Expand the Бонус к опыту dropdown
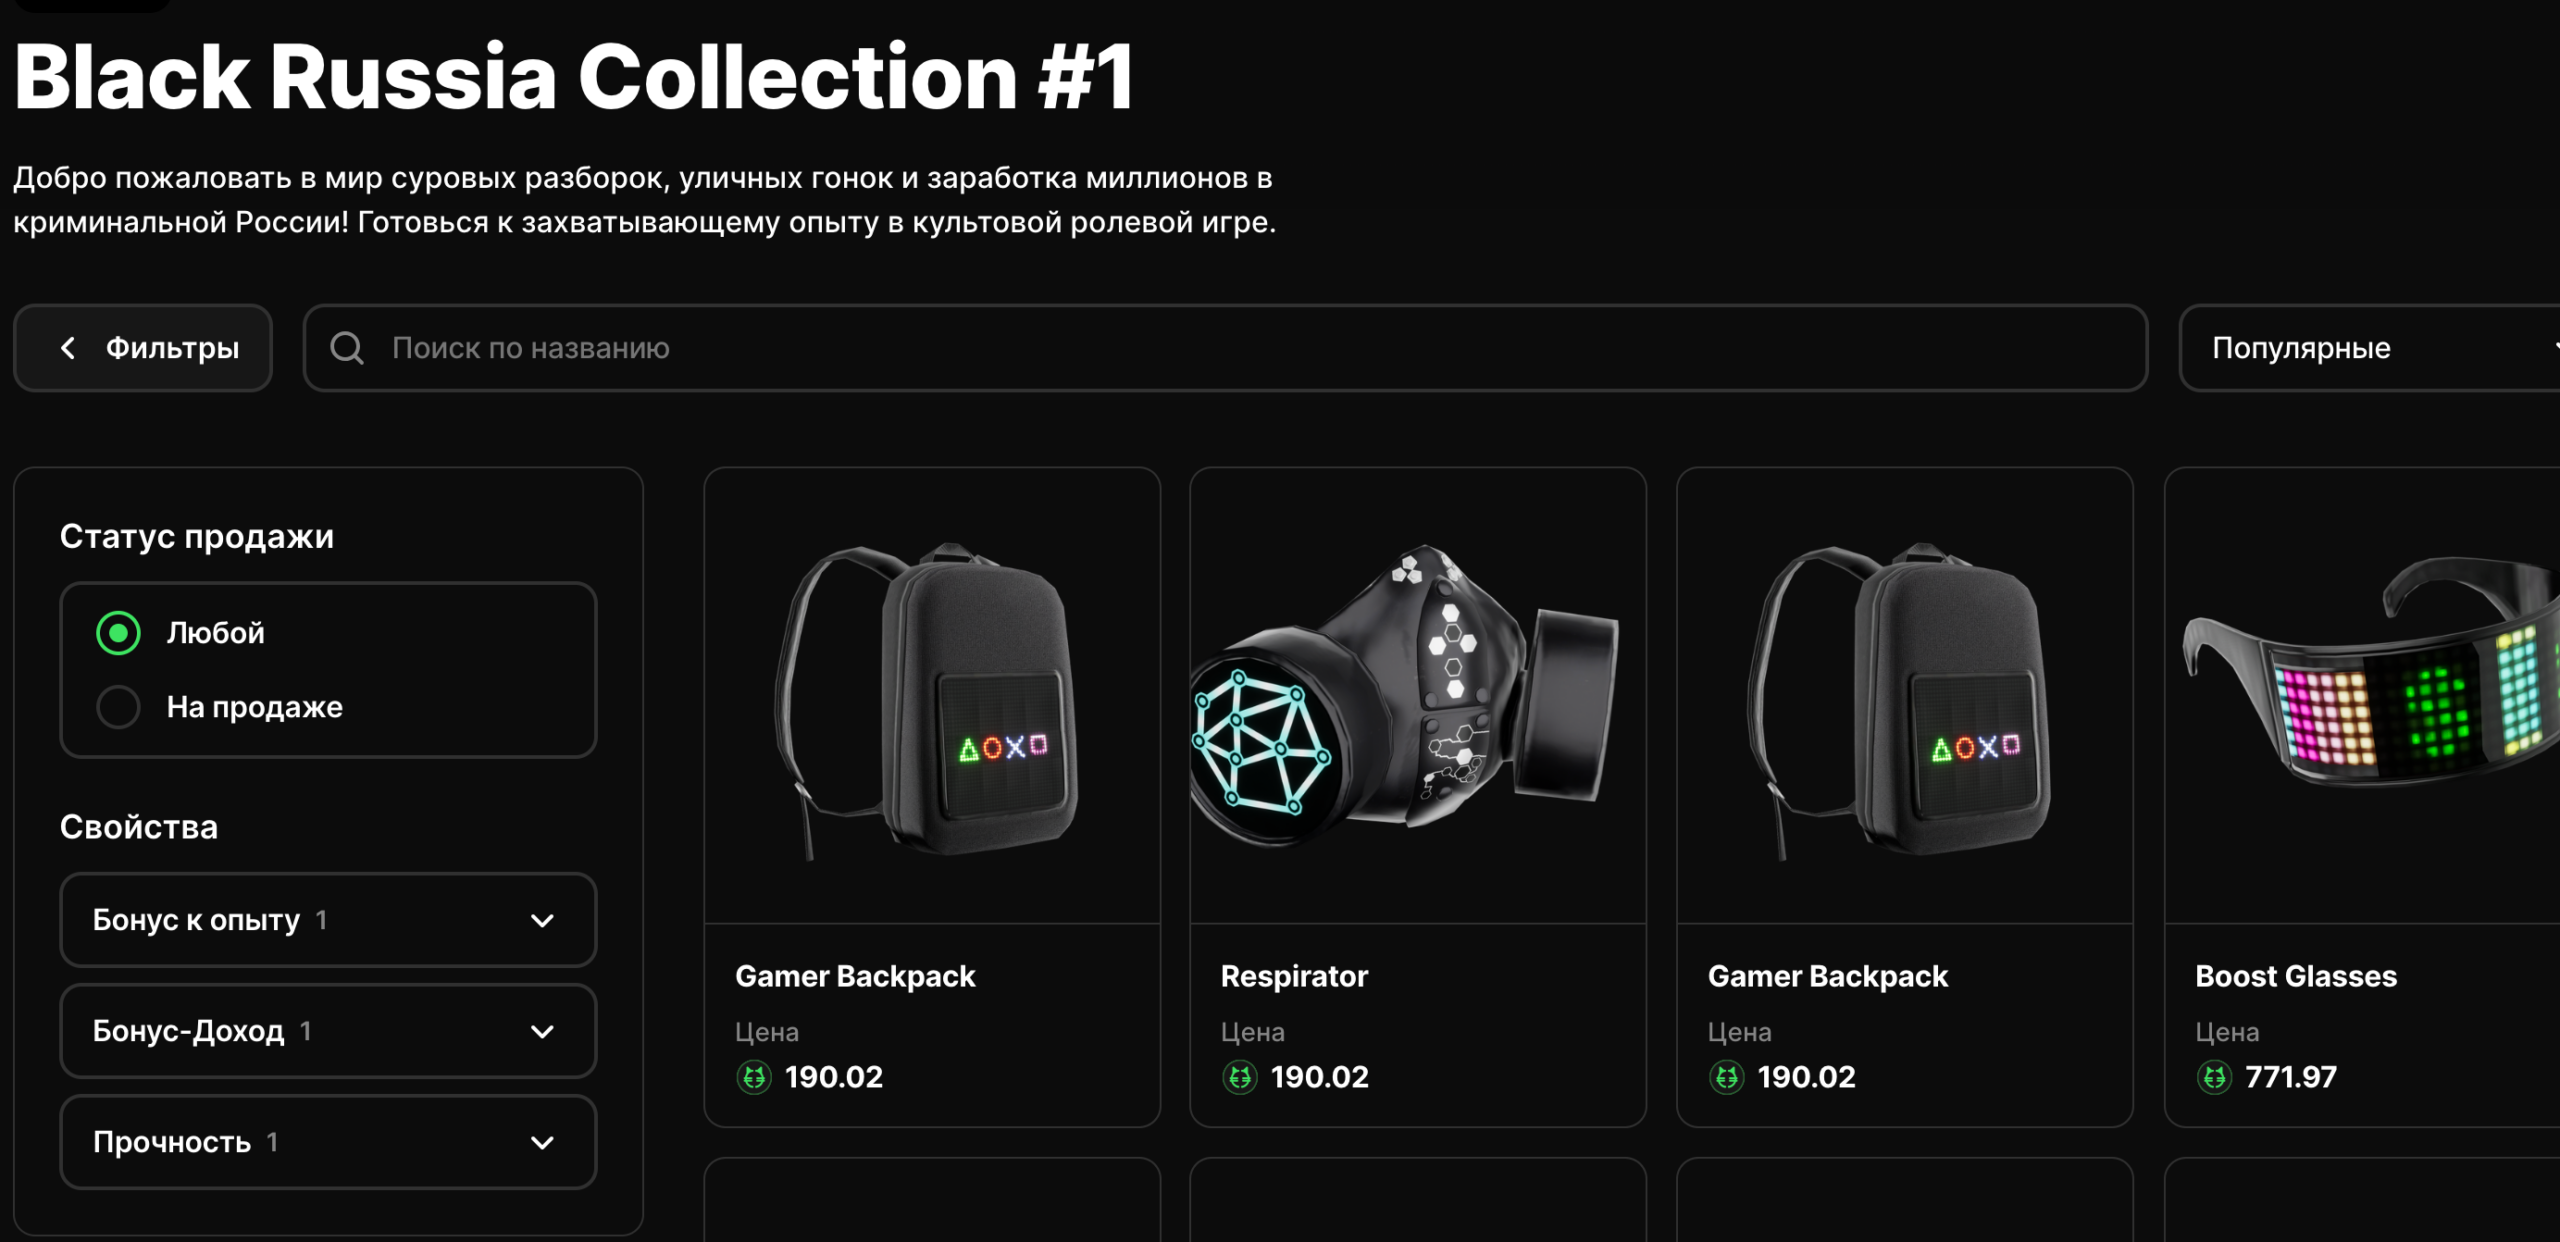Viewport: 2560px width, 1242px height. point(328,920)
